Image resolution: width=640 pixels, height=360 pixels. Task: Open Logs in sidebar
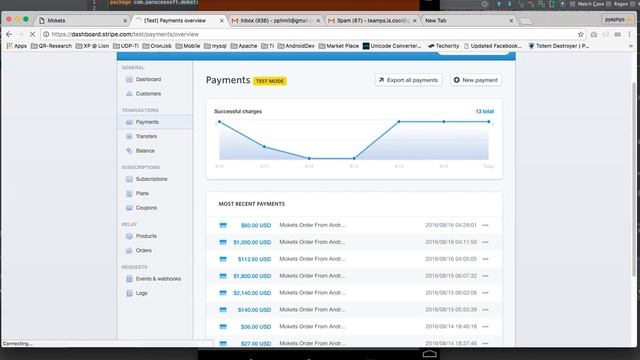point(137,293)
